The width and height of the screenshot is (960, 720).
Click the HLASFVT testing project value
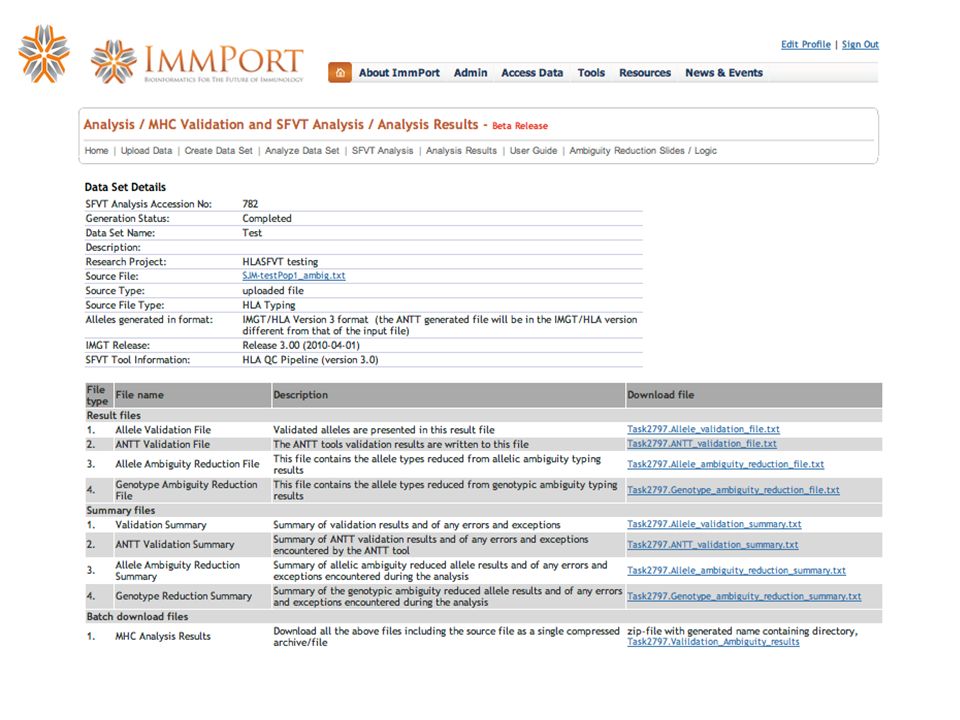click(x=280, y=262)
